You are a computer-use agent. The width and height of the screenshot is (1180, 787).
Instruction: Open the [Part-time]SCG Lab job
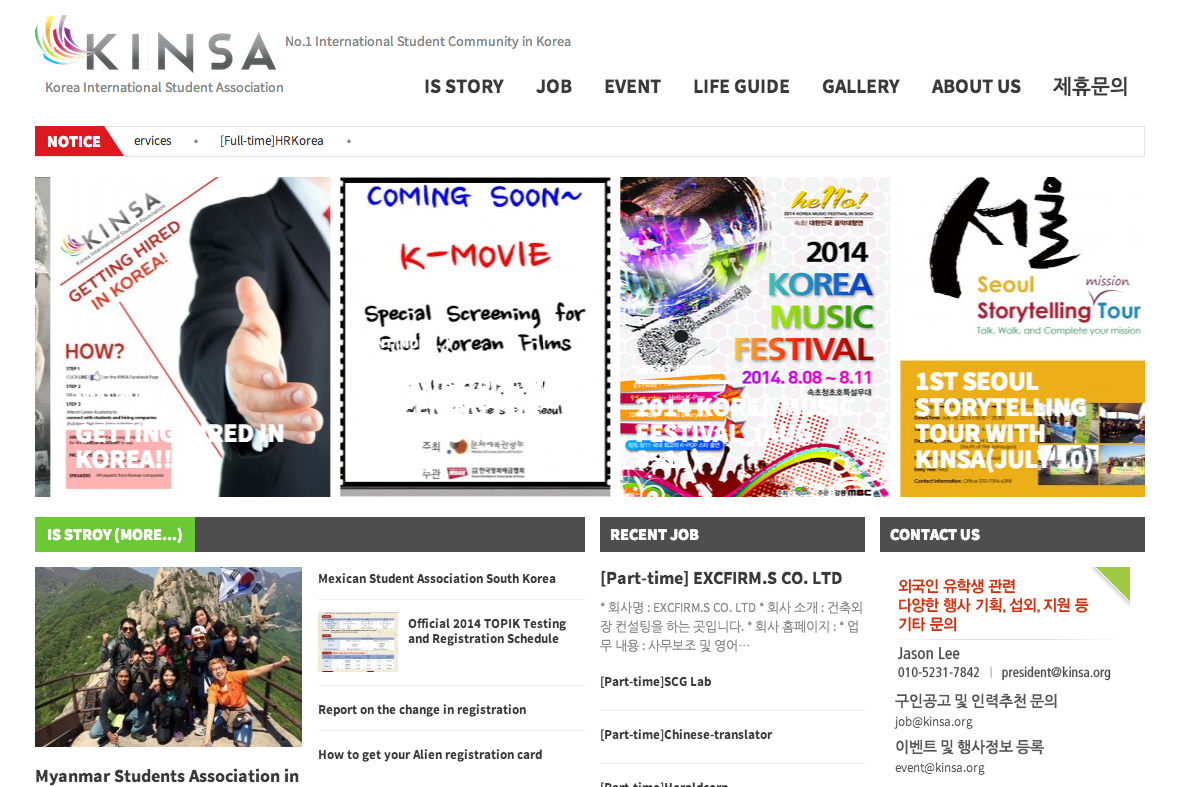point(655,682)
